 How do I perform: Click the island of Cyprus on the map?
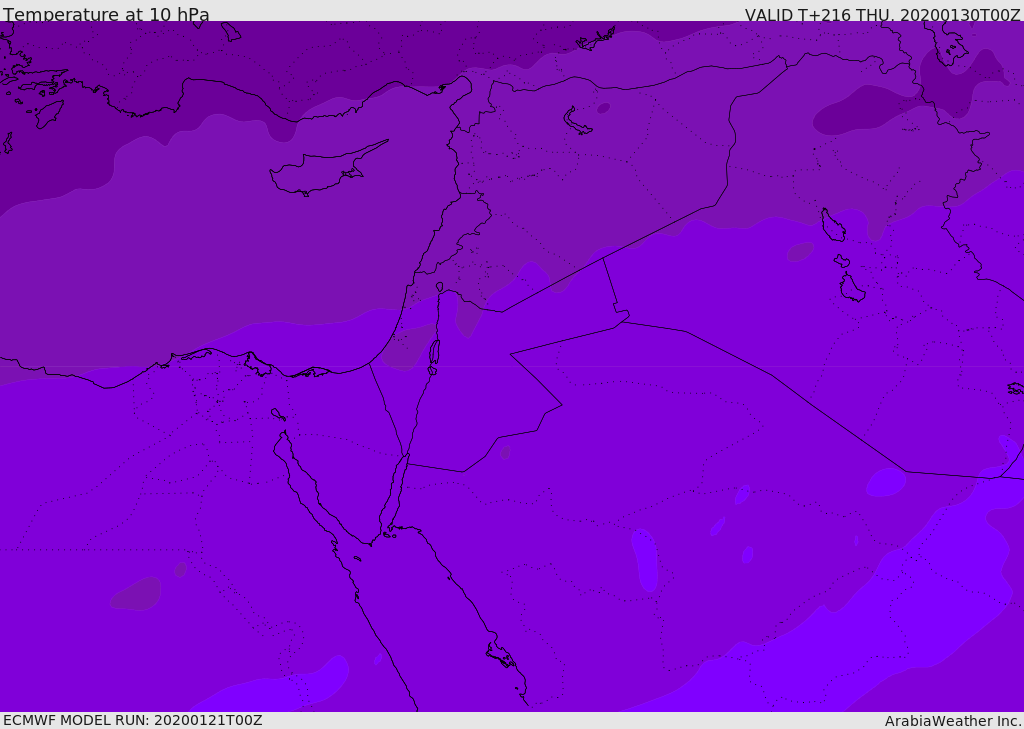coord(328,168)
